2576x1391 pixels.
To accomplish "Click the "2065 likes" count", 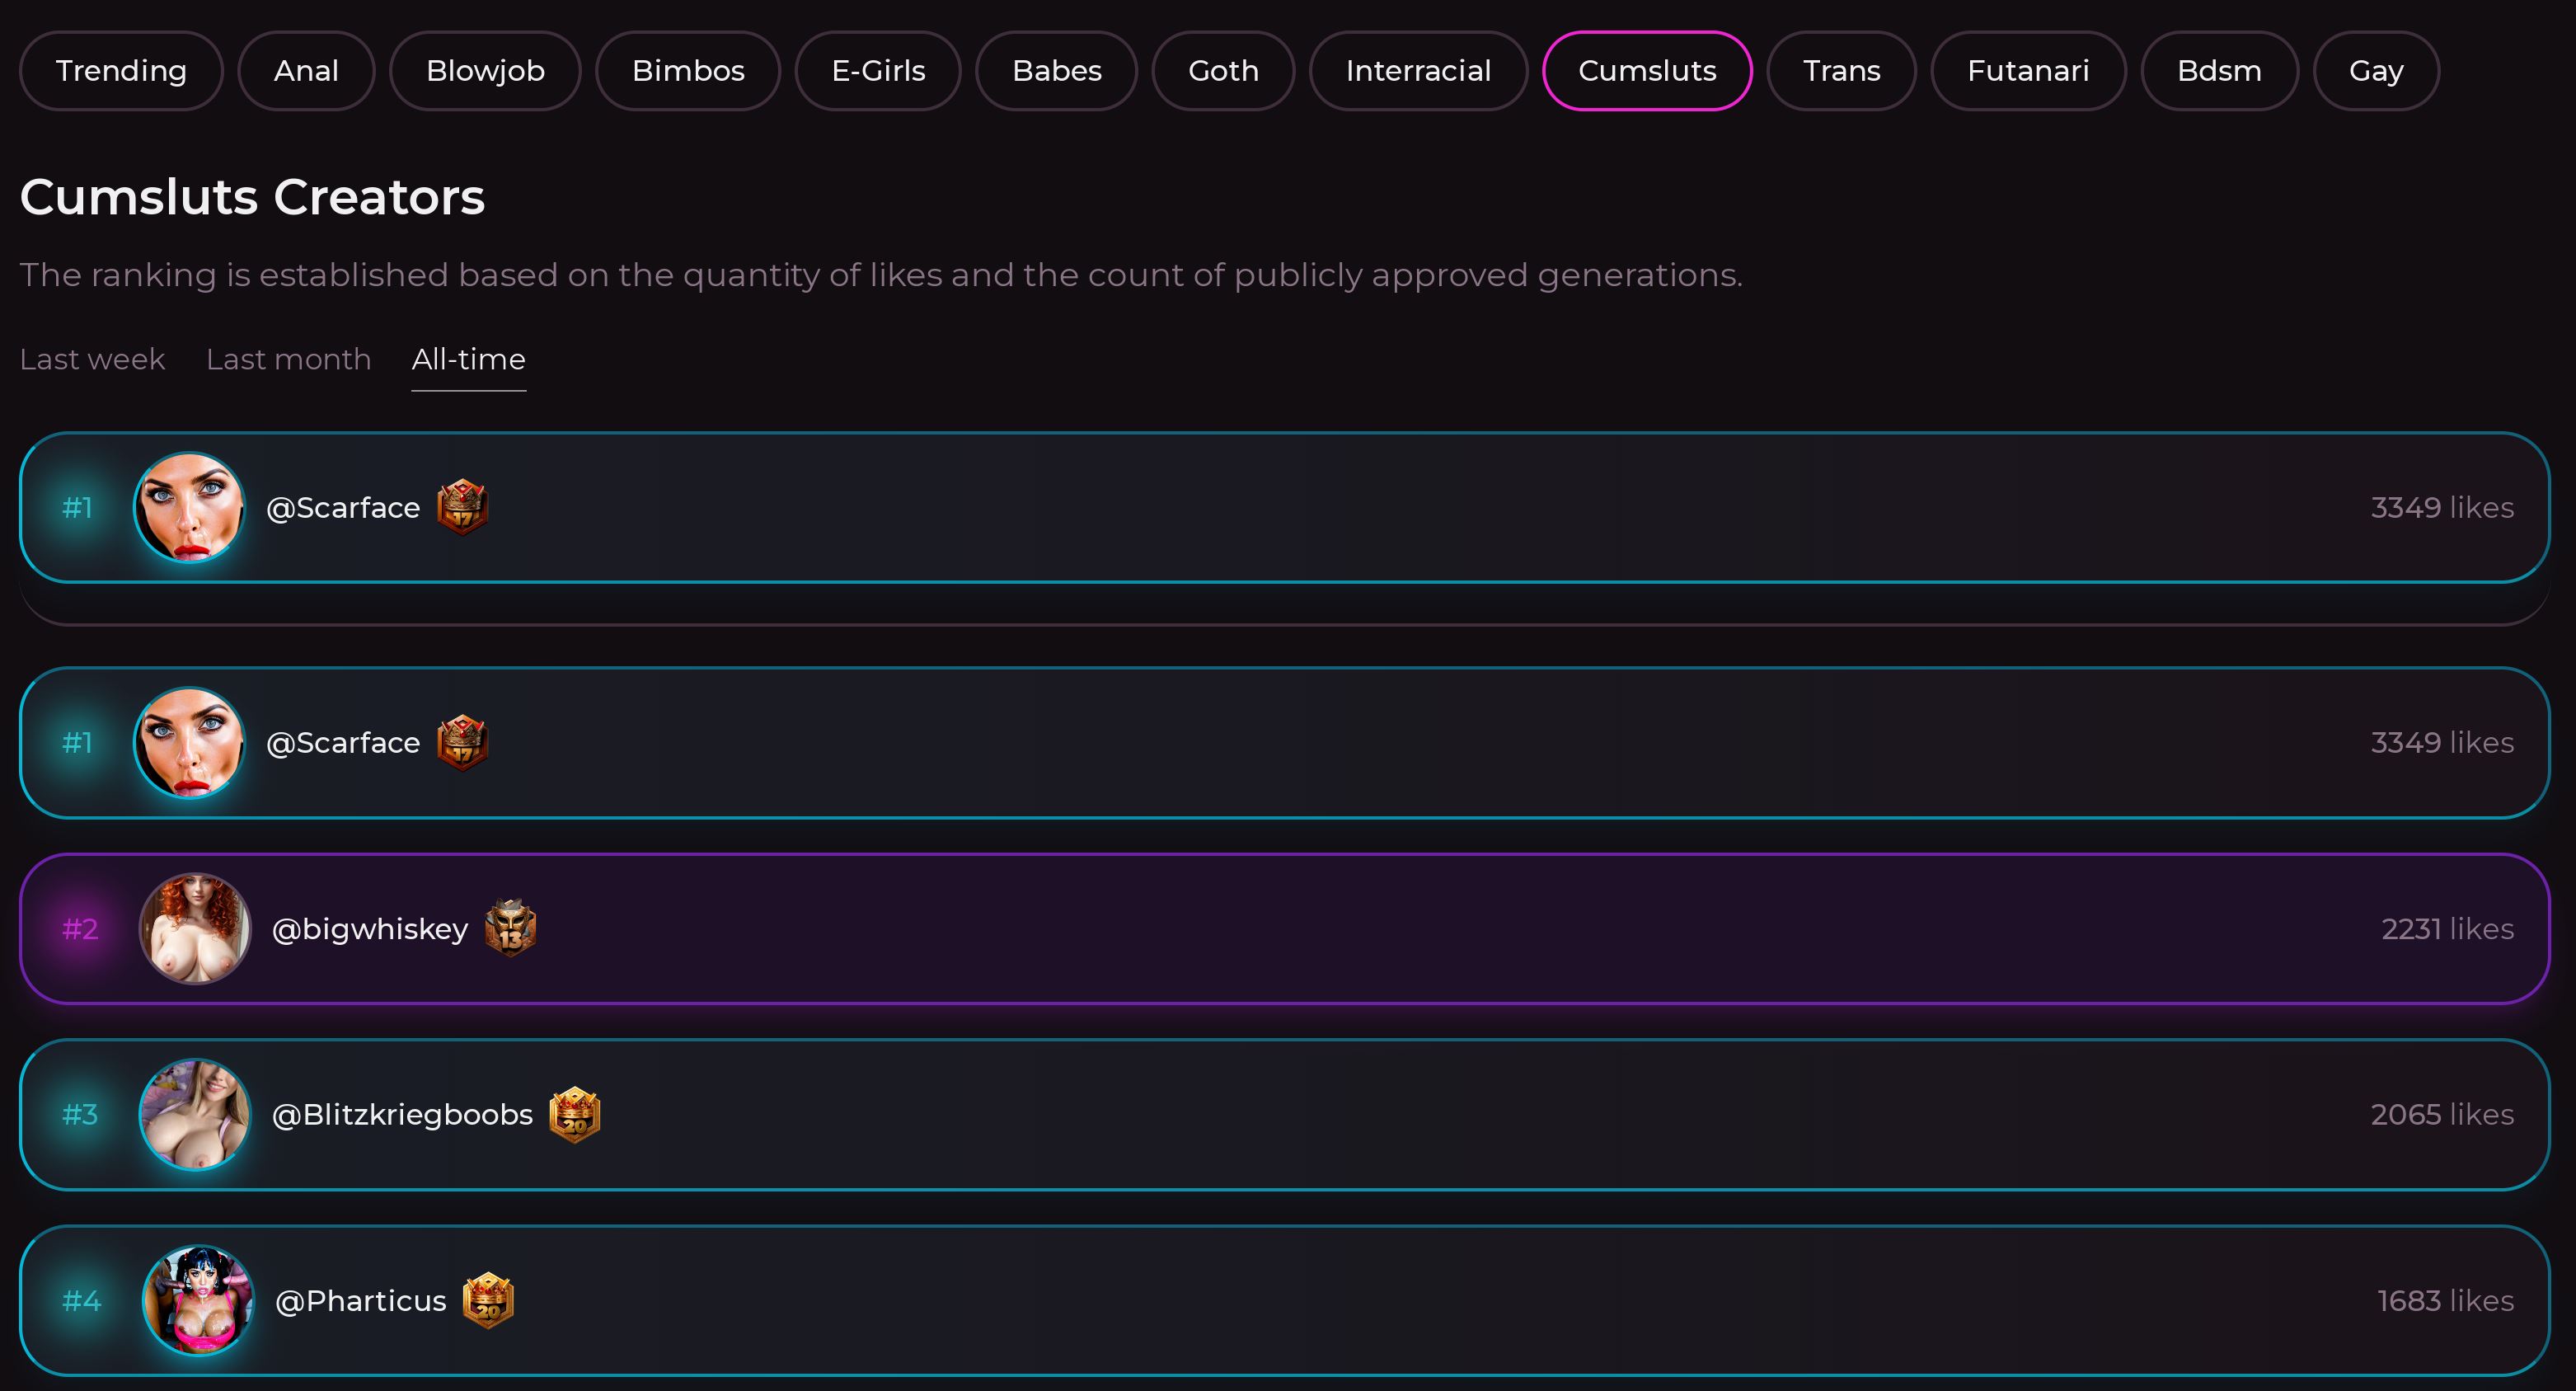I will 2442,1115.
